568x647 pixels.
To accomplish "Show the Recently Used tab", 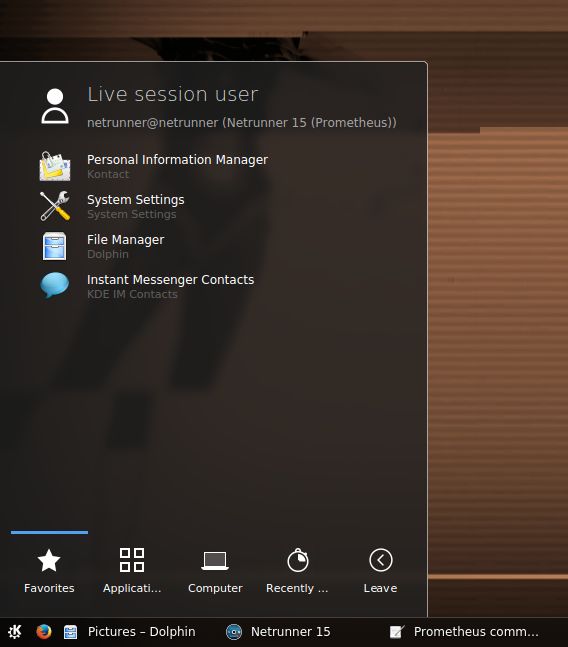I will coord(297,571).
